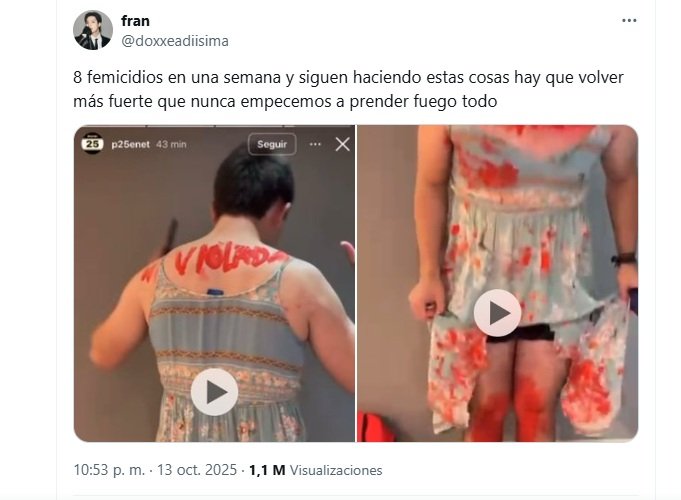681x500 pixels.
Task: Click the p25enet account logo
Action: [93, 144]
